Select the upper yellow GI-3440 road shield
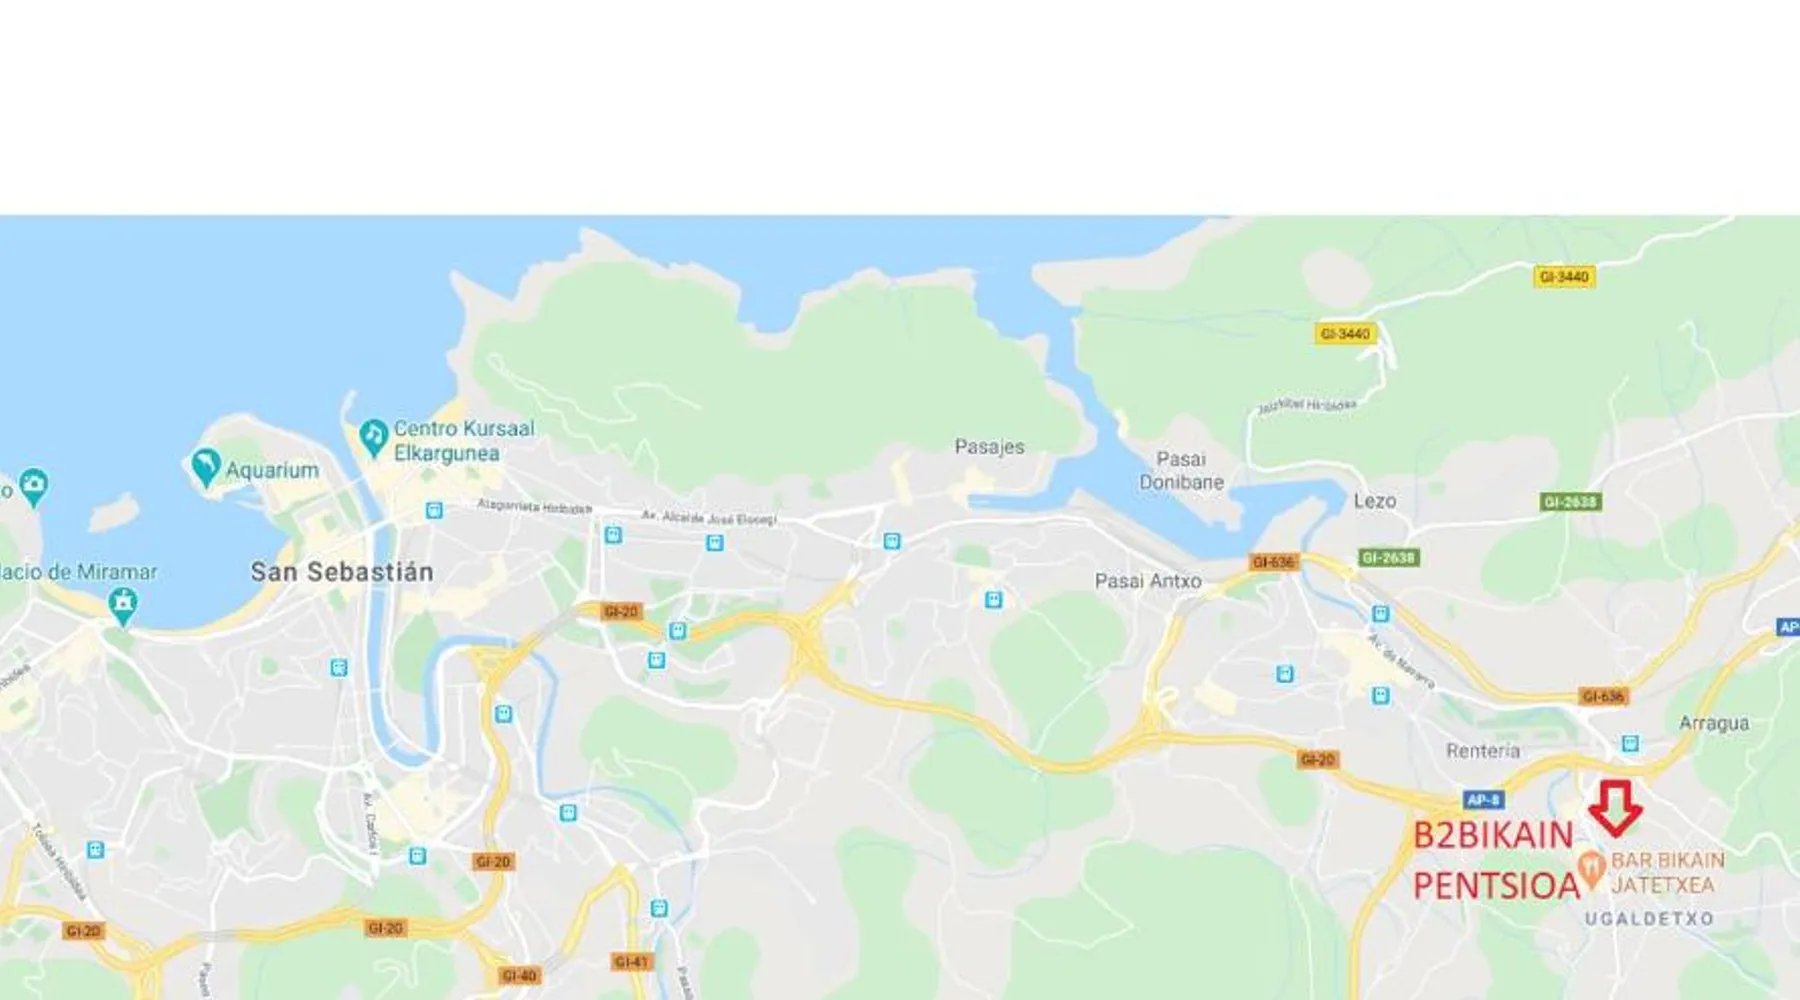This screenshot has height=1000, width=1800. [x=1565, y=277]
